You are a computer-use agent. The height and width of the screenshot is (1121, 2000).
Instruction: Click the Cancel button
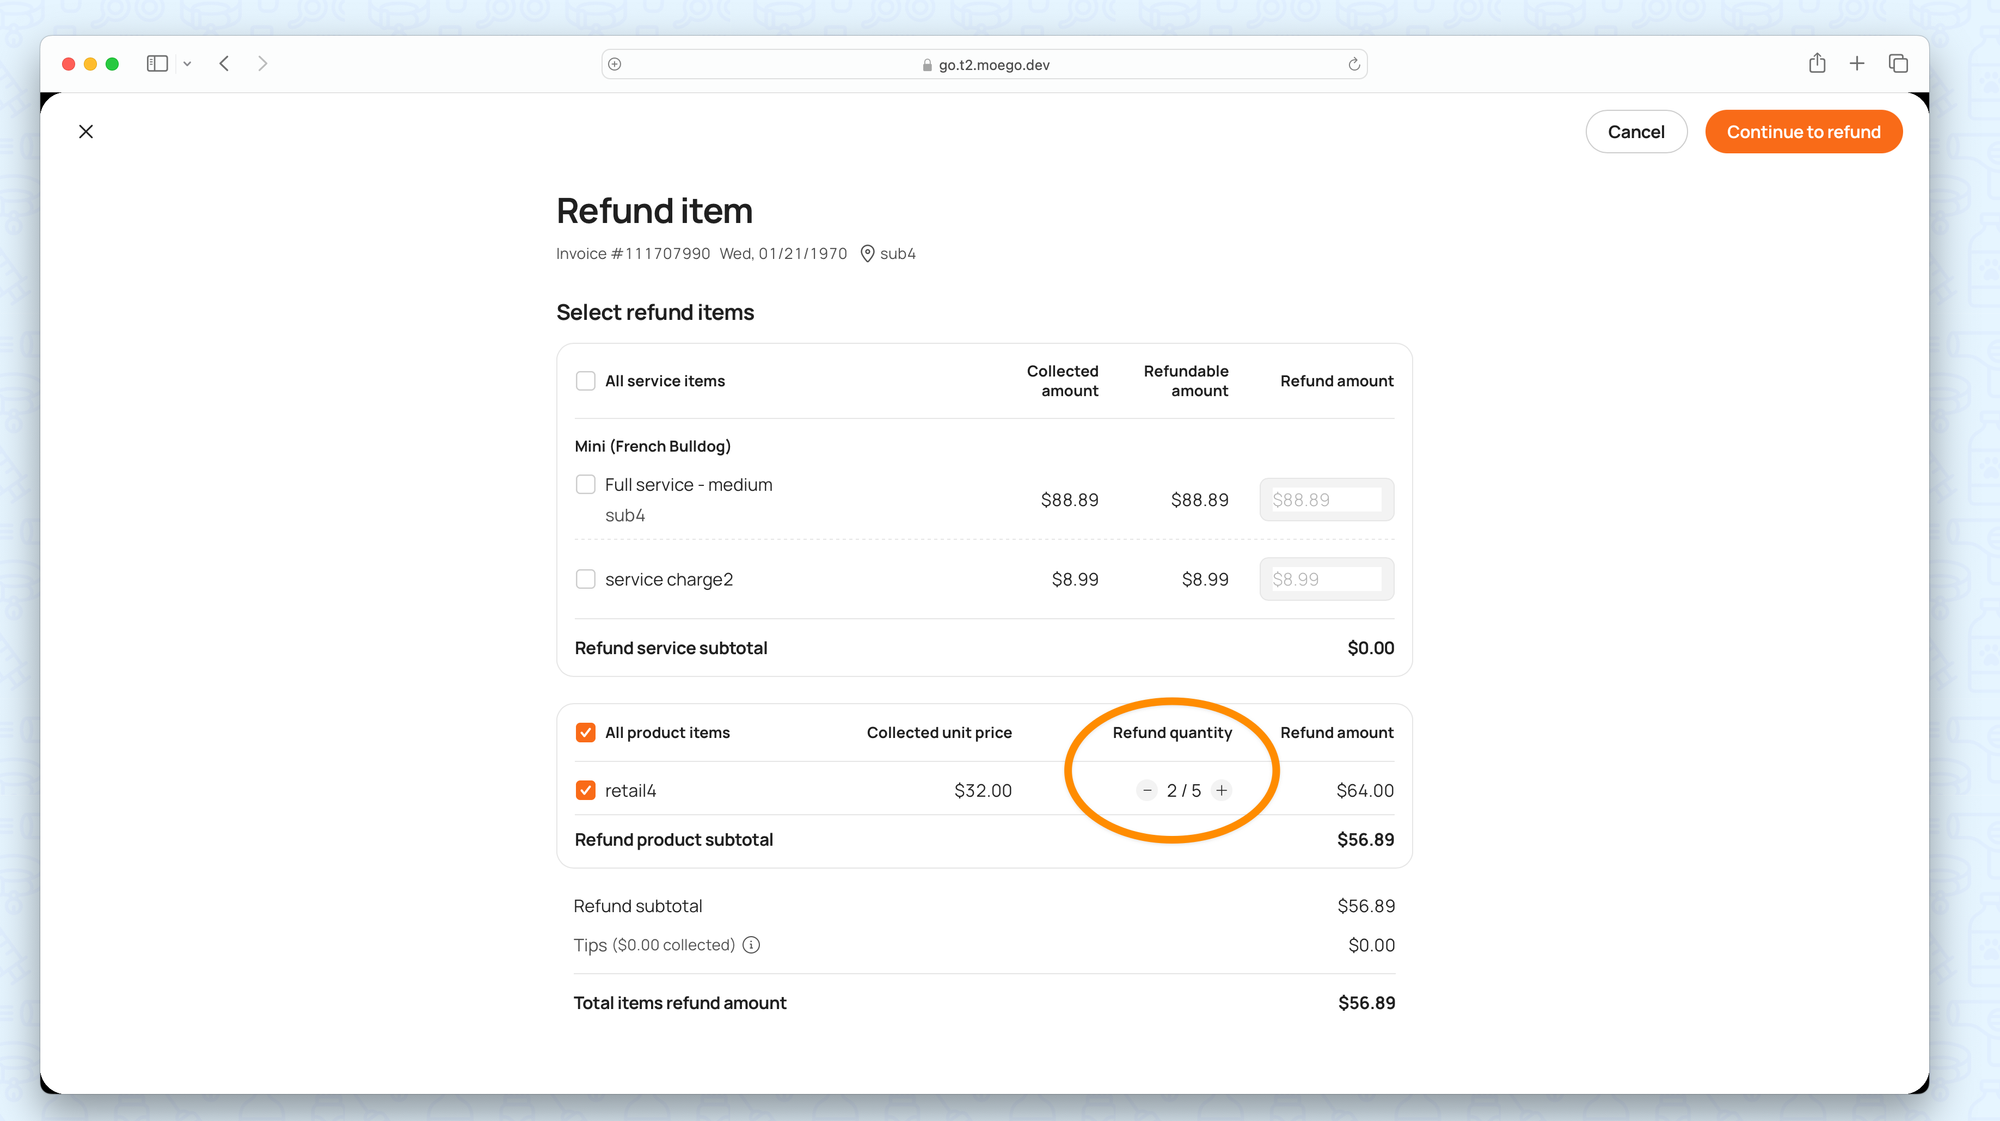(x=1636, y=132)
